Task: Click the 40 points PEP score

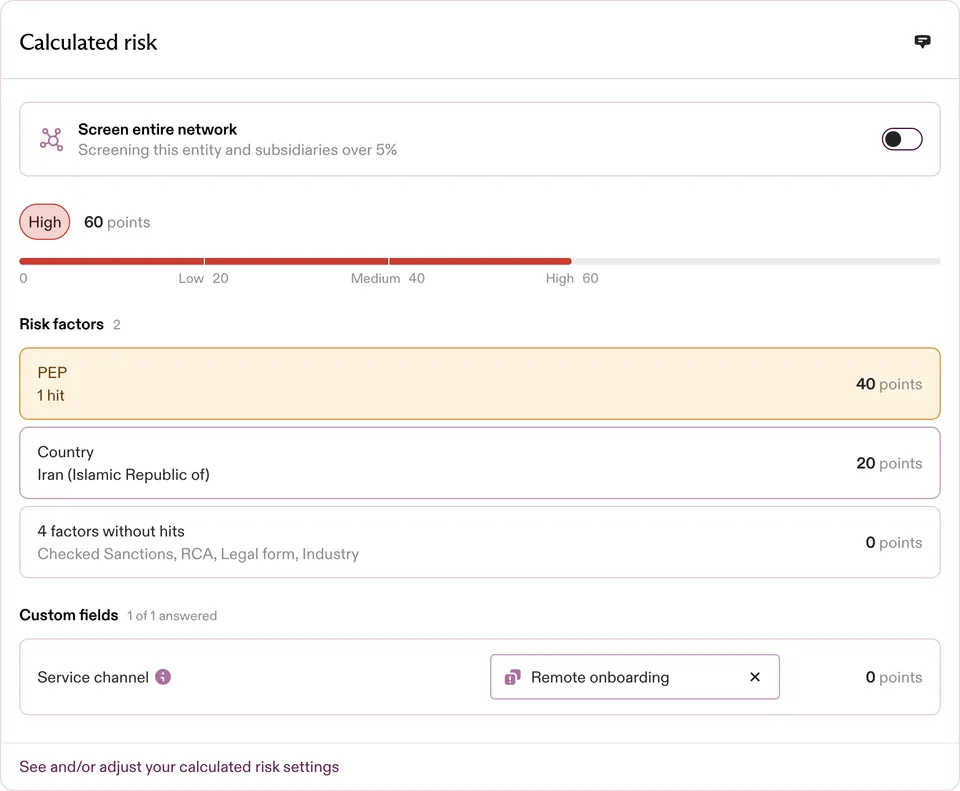Action: (x=889, y=384)
